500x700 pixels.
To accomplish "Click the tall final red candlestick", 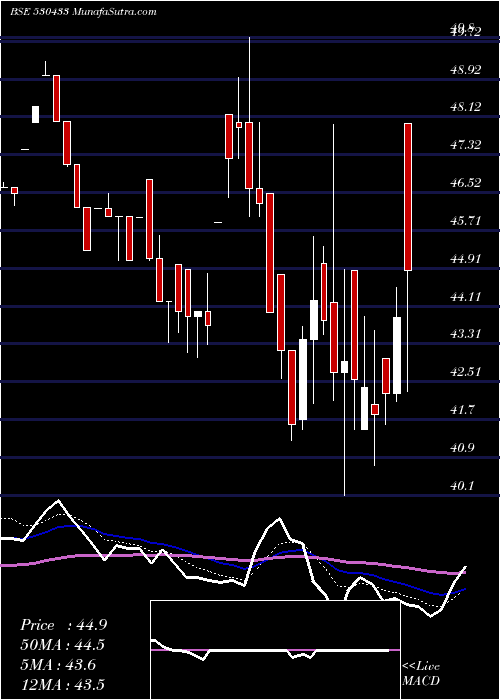I will click(x=408, y=197).
